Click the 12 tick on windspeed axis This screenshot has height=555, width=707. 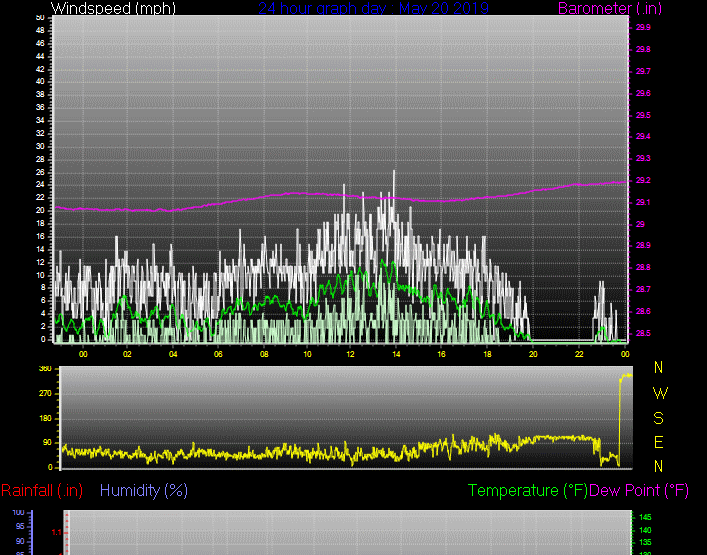click(x=40, y=262)
